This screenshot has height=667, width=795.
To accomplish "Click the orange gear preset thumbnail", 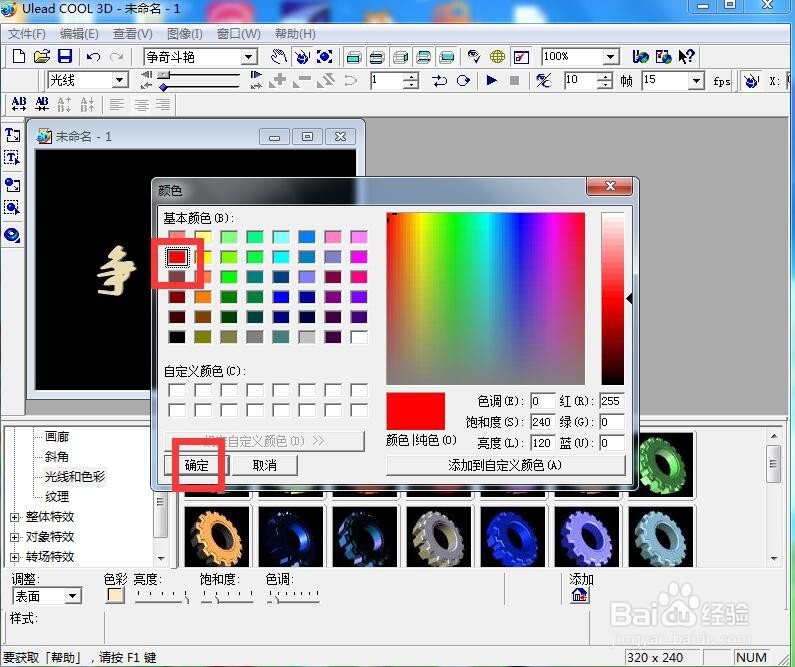I will tap(217, 537).
